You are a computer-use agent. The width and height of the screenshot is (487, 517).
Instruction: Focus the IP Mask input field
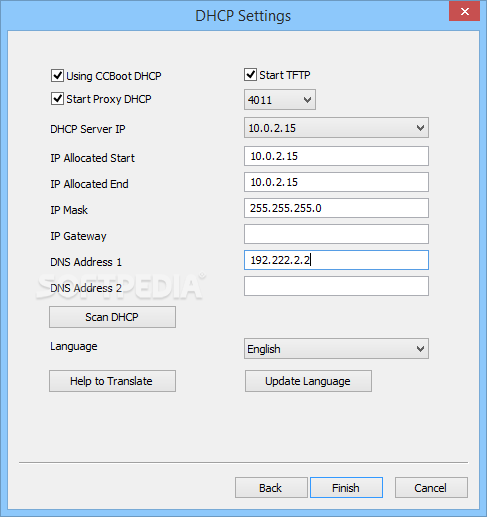pos(336,208)
